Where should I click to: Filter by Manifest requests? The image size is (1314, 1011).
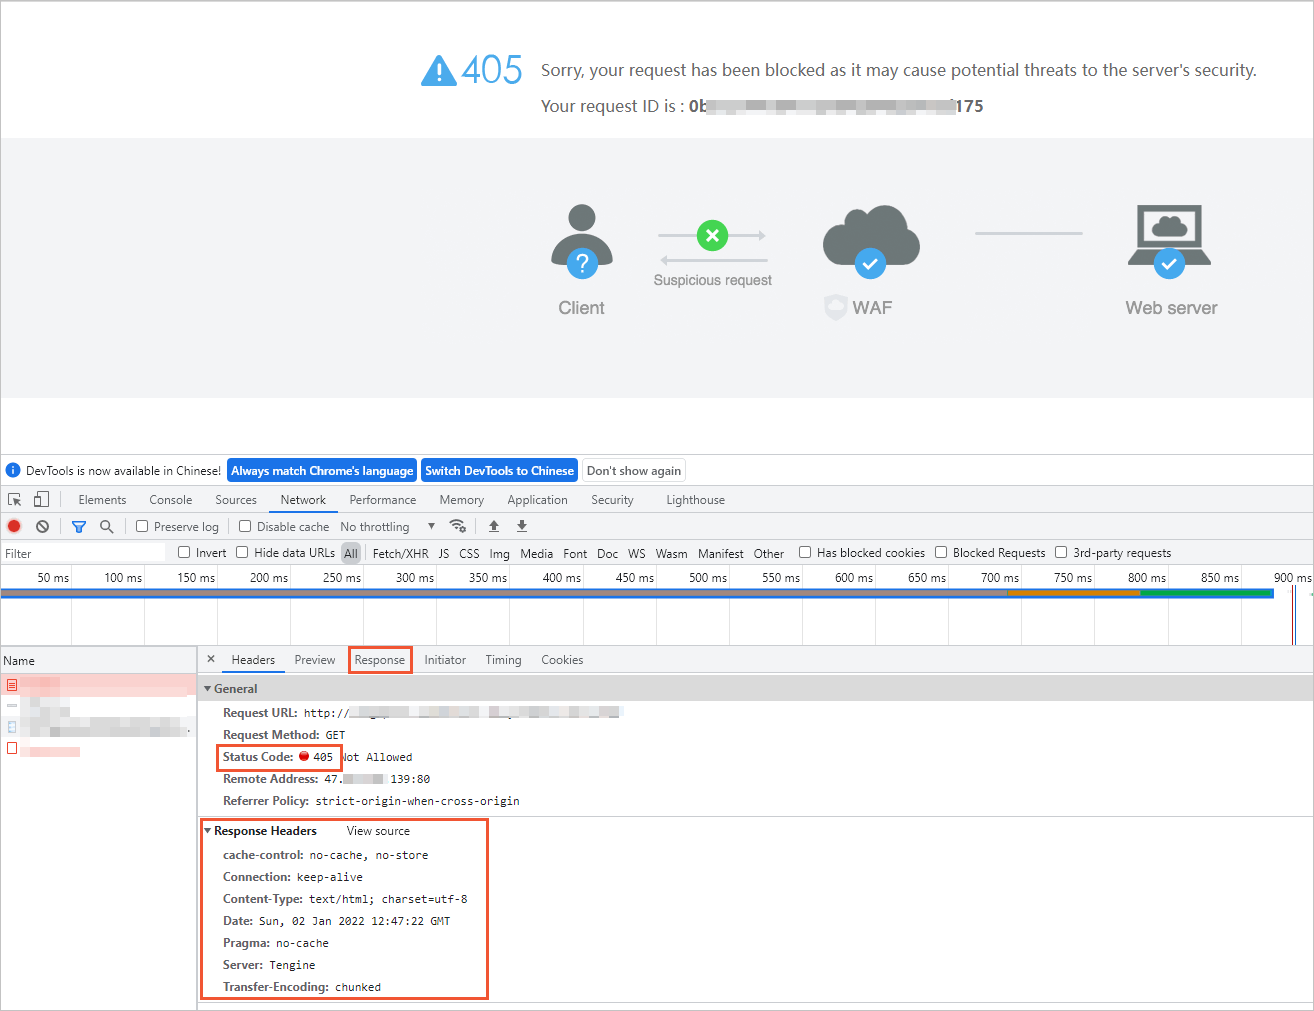tap(720, 553)
